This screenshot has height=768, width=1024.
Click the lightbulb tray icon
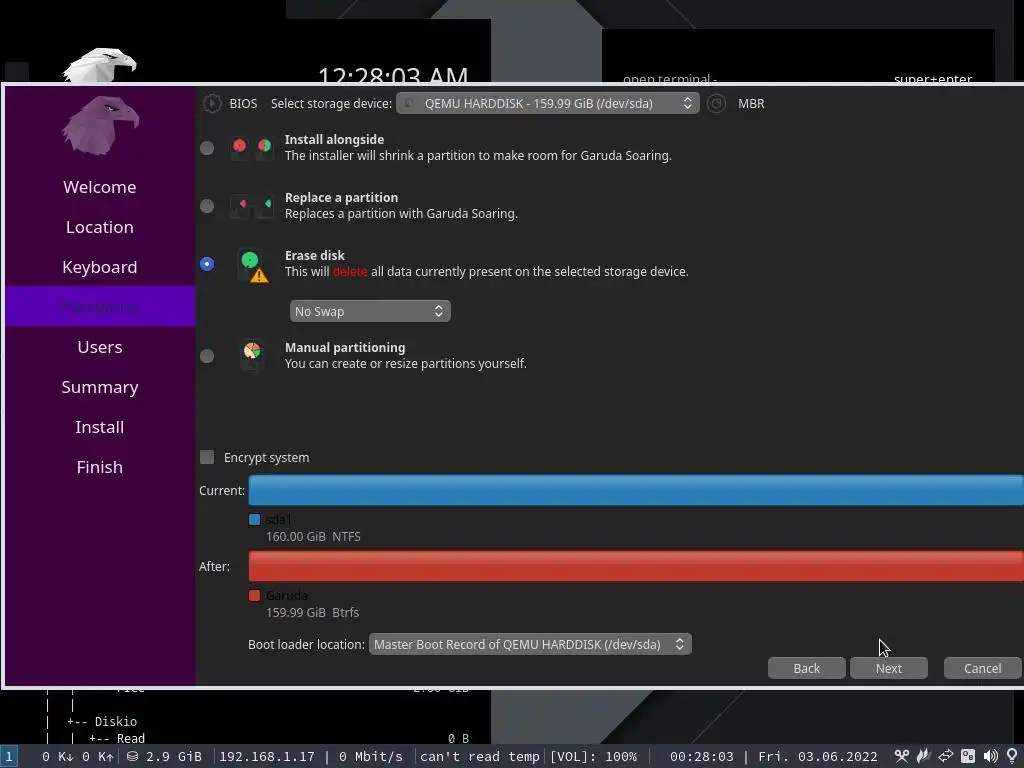(x=1012, y=756)
